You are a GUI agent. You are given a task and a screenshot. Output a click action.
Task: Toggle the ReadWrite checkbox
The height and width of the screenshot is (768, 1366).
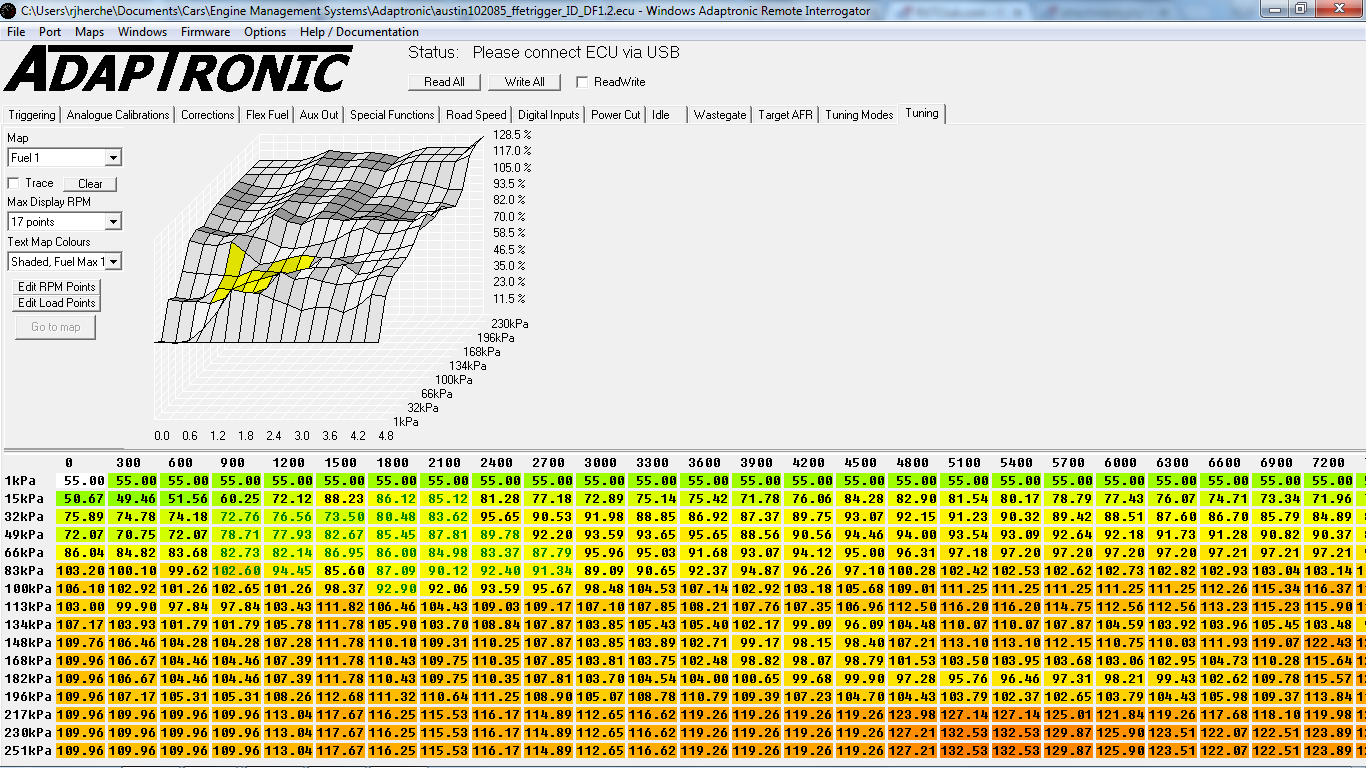[x=582, y=82]
